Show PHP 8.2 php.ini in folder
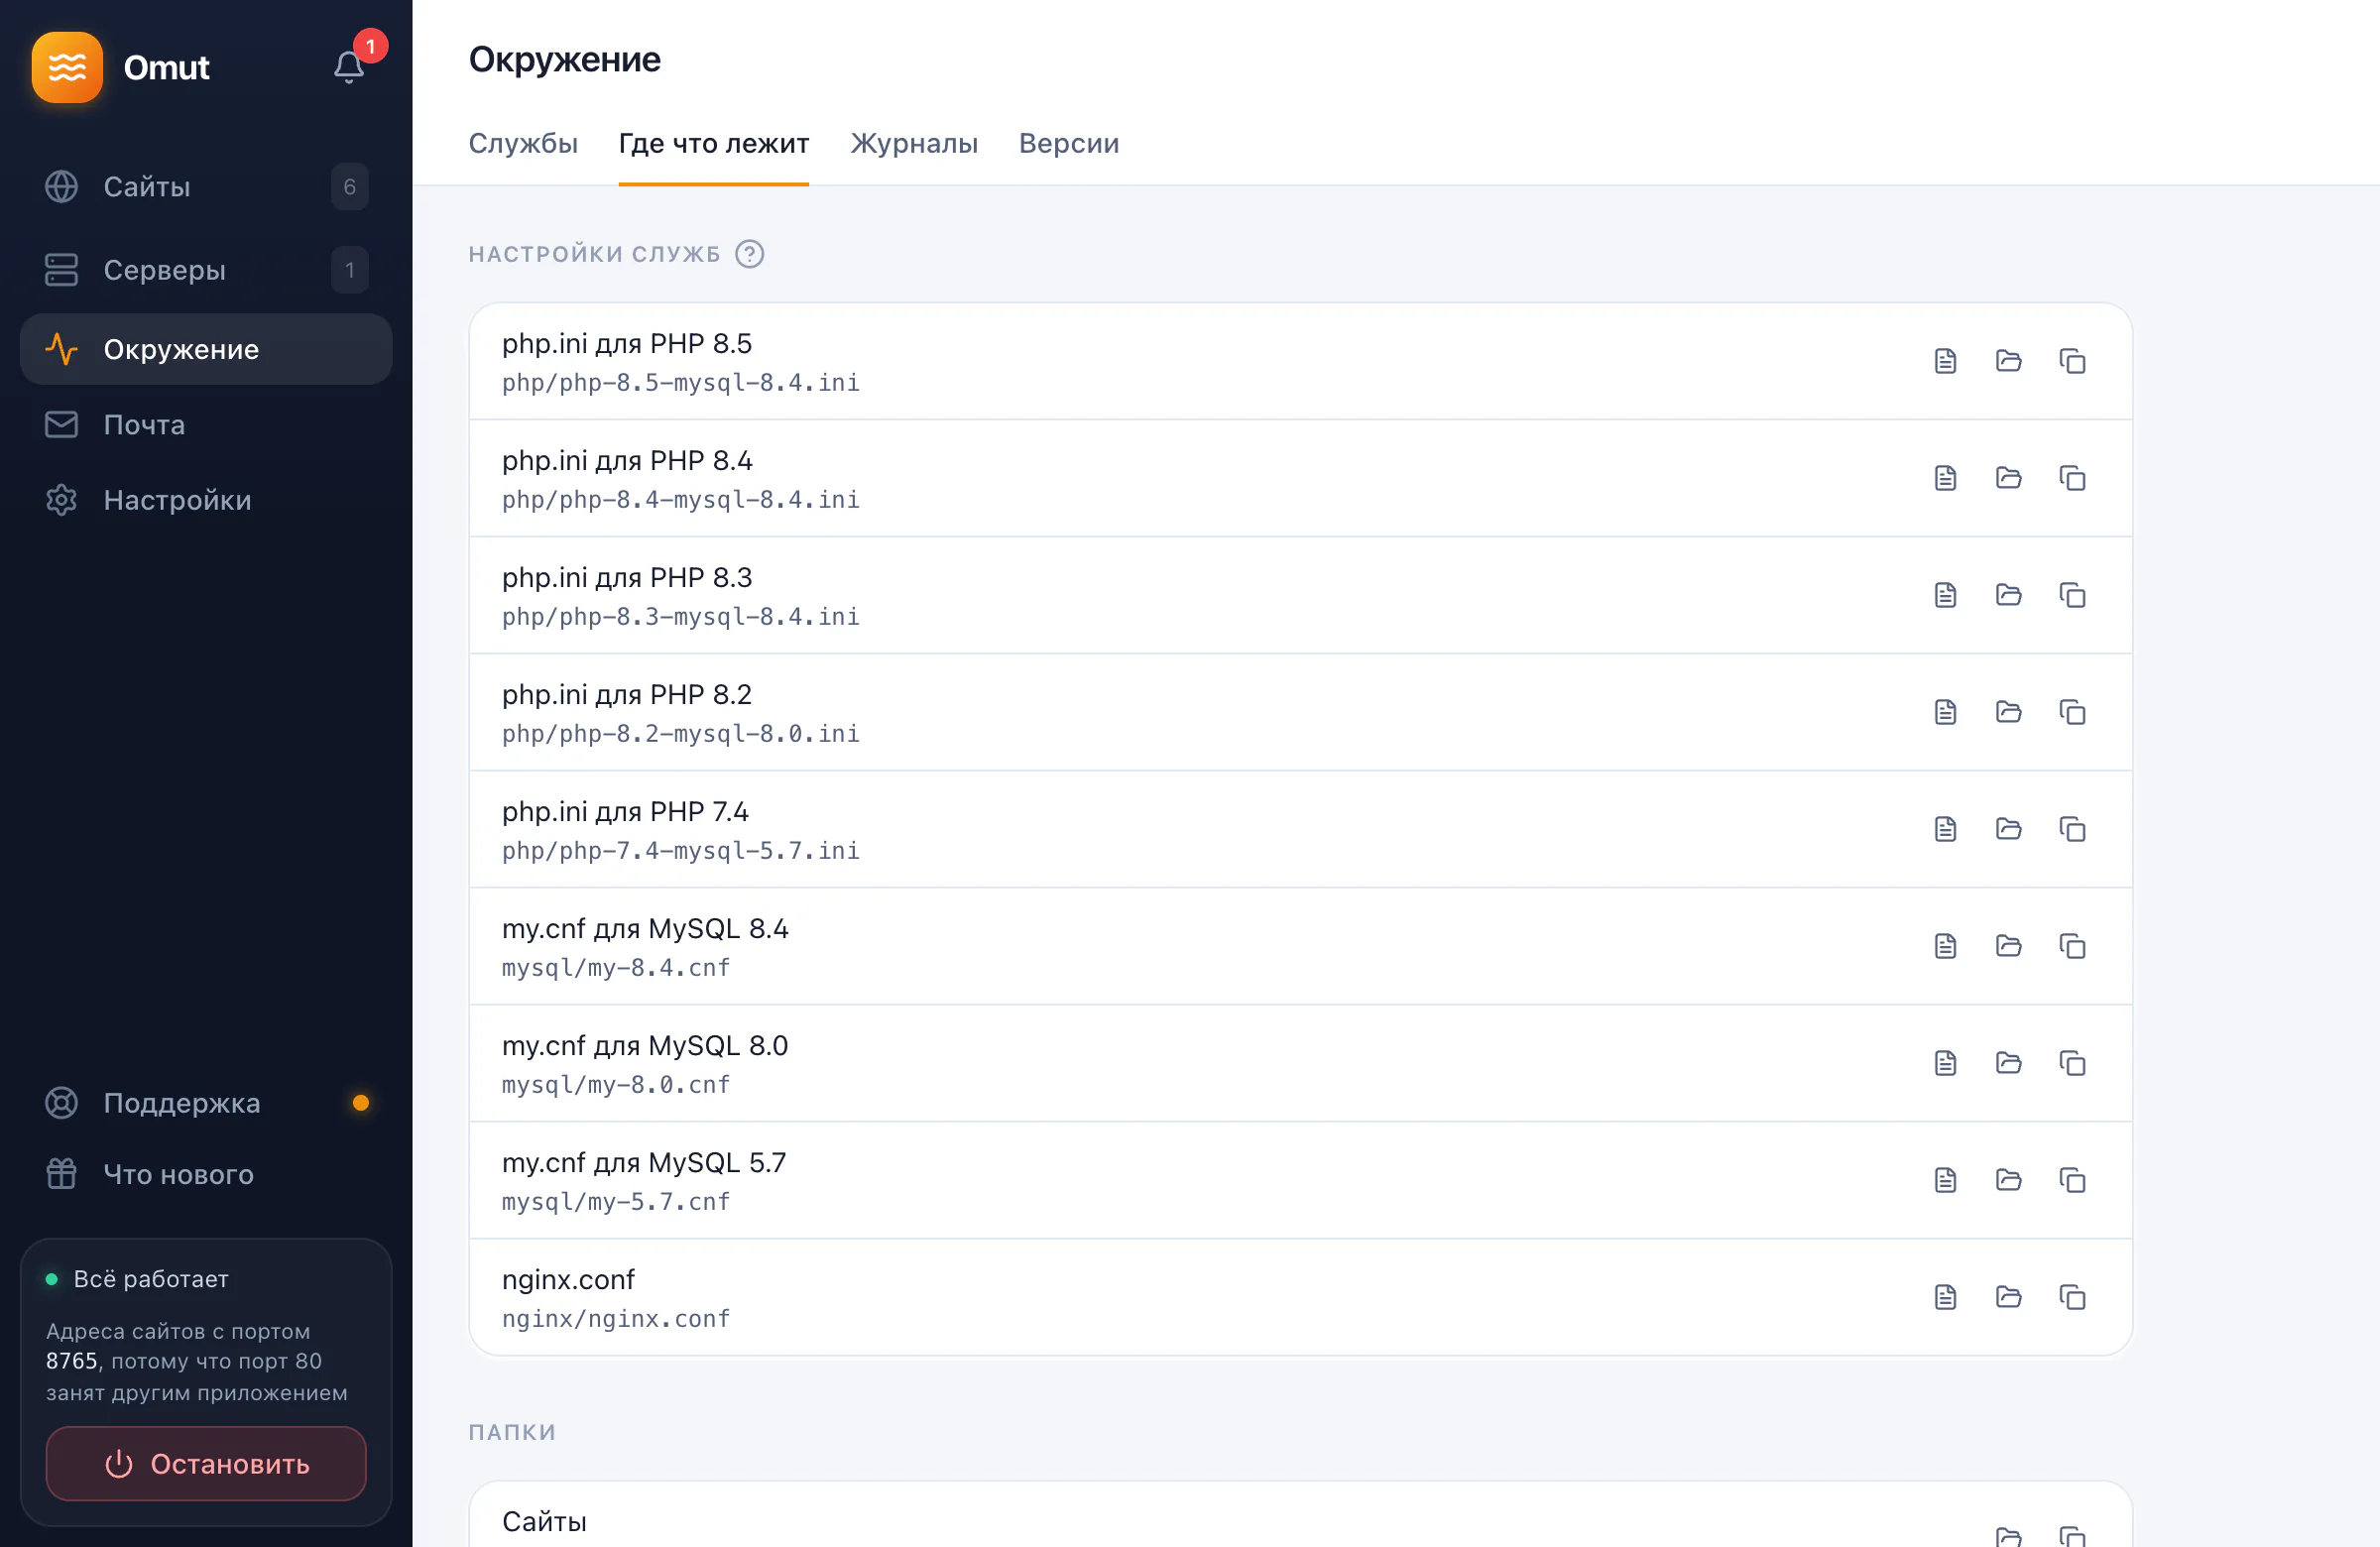The height and width of the screenshot is (1547, 2380). click(2008, 712)
